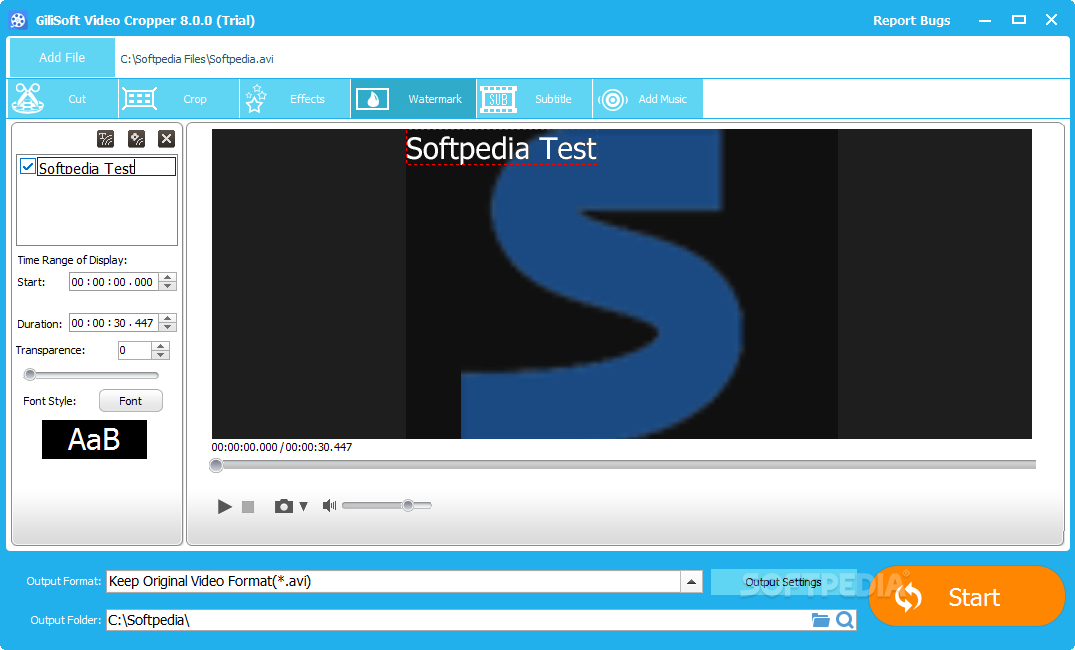
Task: Add an image watermark icon
Action: coord(136,139)
